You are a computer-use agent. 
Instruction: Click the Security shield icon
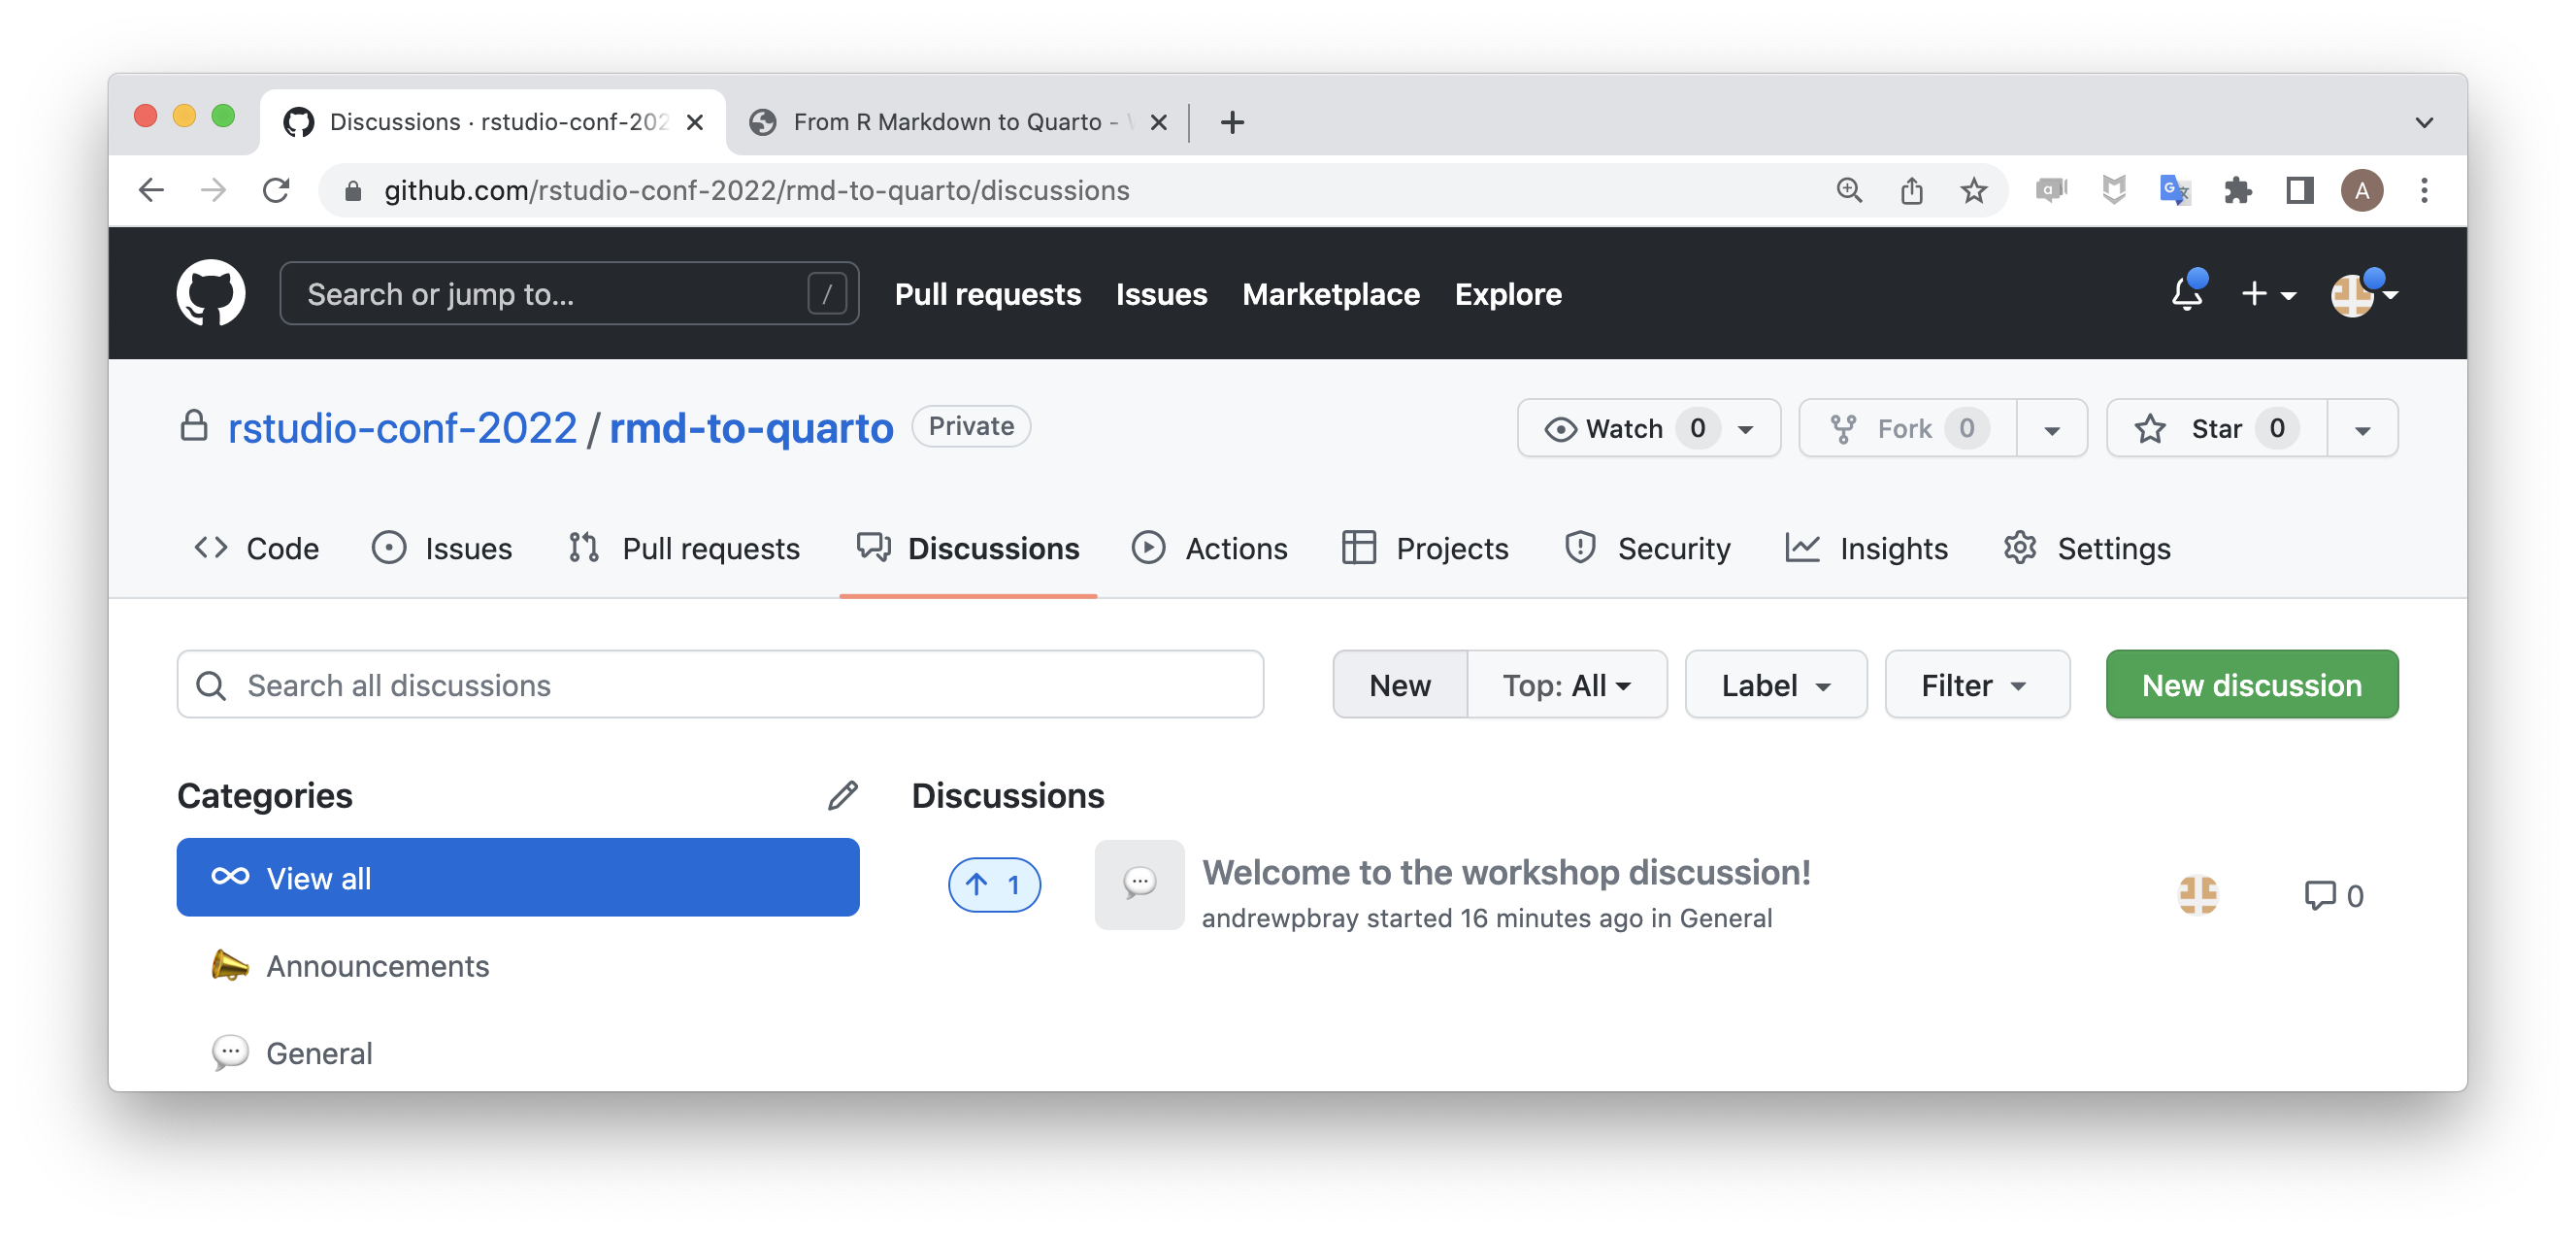pos(1580,548)
